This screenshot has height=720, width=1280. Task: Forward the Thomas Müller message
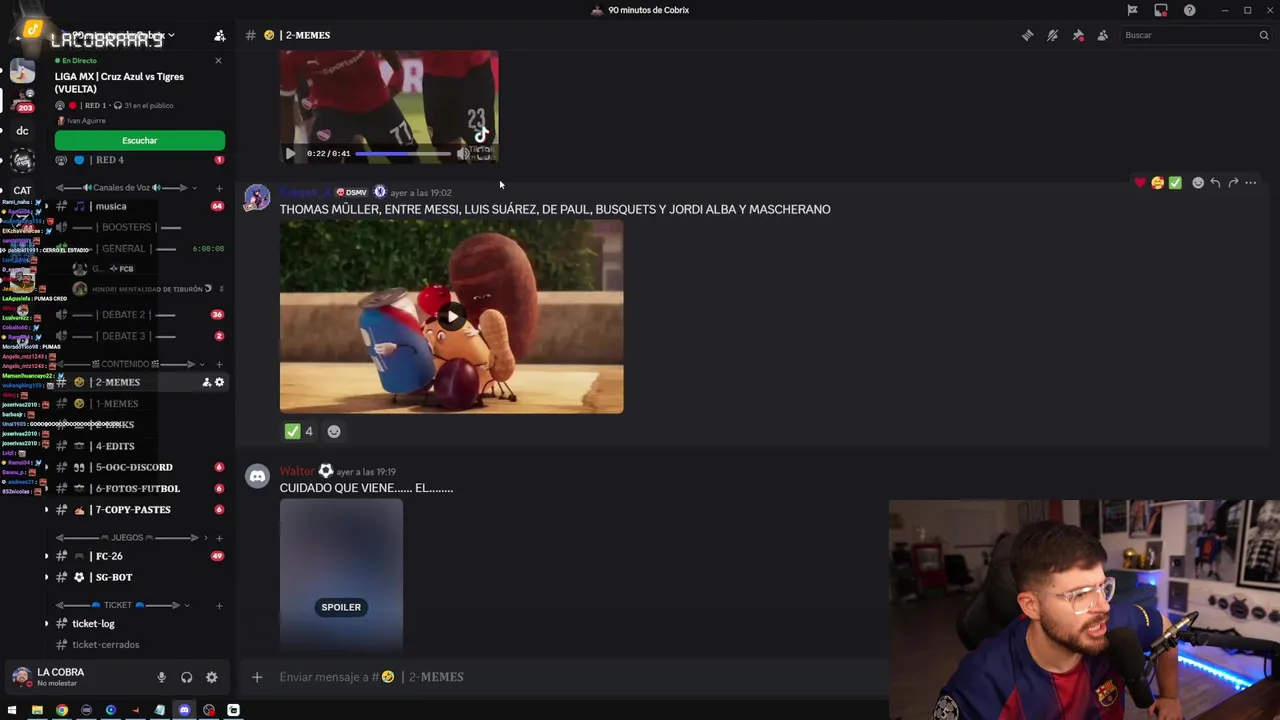[1233, 183]
